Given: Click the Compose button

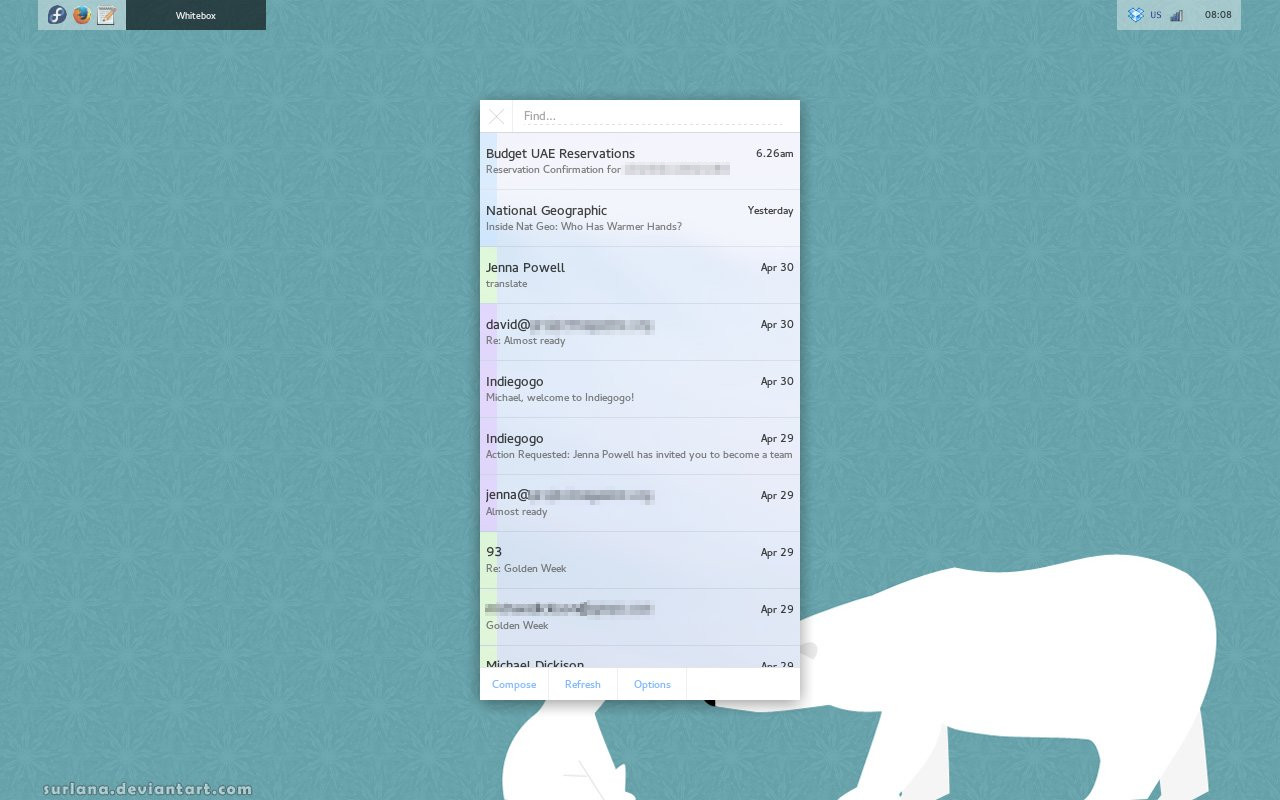Looking at the screenshot, I should click(514, 684).
